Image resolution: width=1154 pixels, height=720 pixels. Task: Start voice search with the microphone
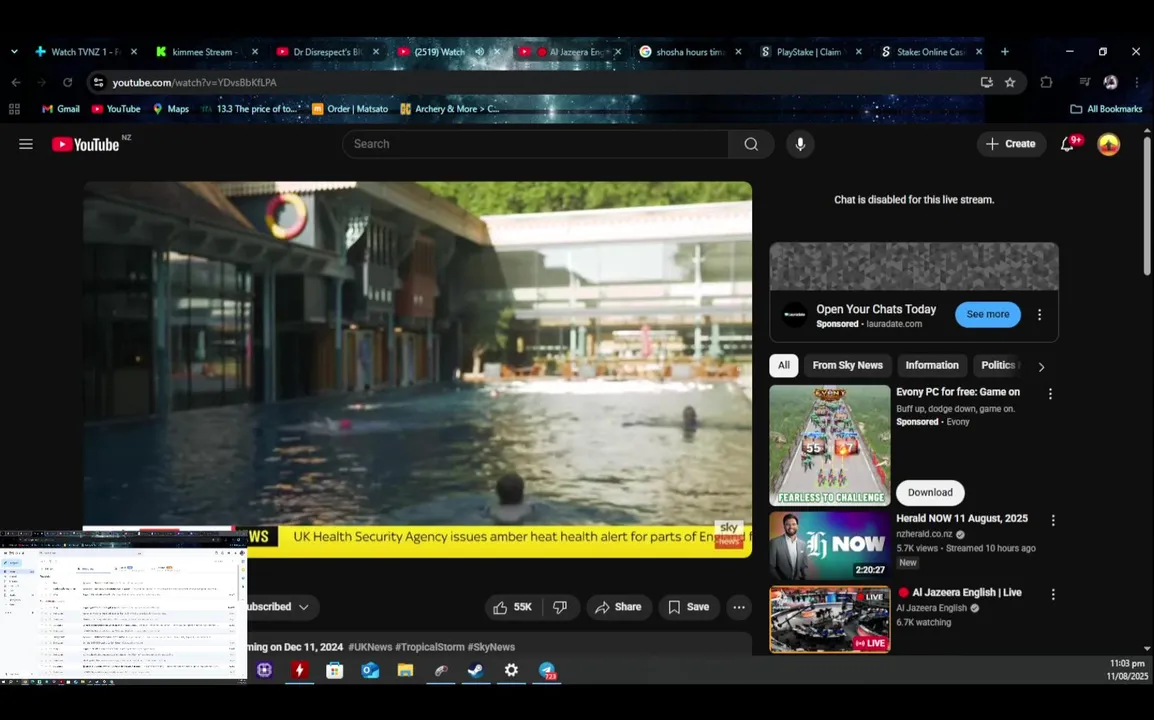[800, 144]
